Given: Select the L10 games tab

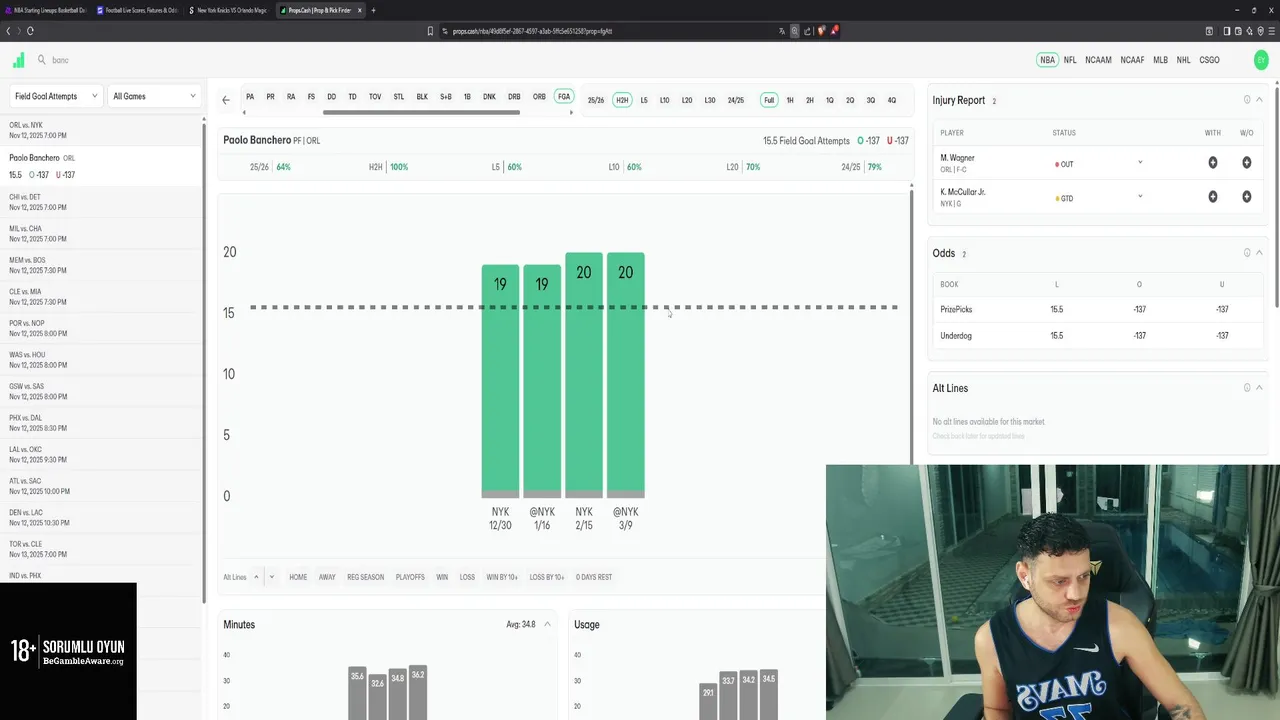Looking at the screenshot, I should click(664, 100).
